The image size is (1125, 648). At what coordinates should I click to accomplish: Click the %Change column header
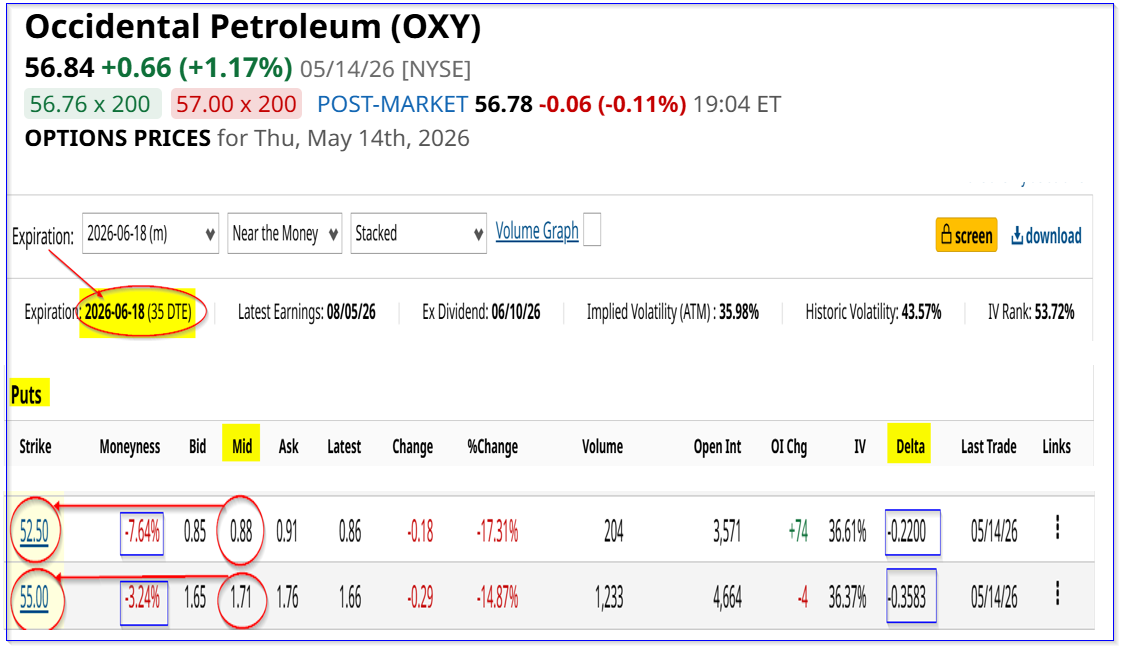(x=492, y=446)
